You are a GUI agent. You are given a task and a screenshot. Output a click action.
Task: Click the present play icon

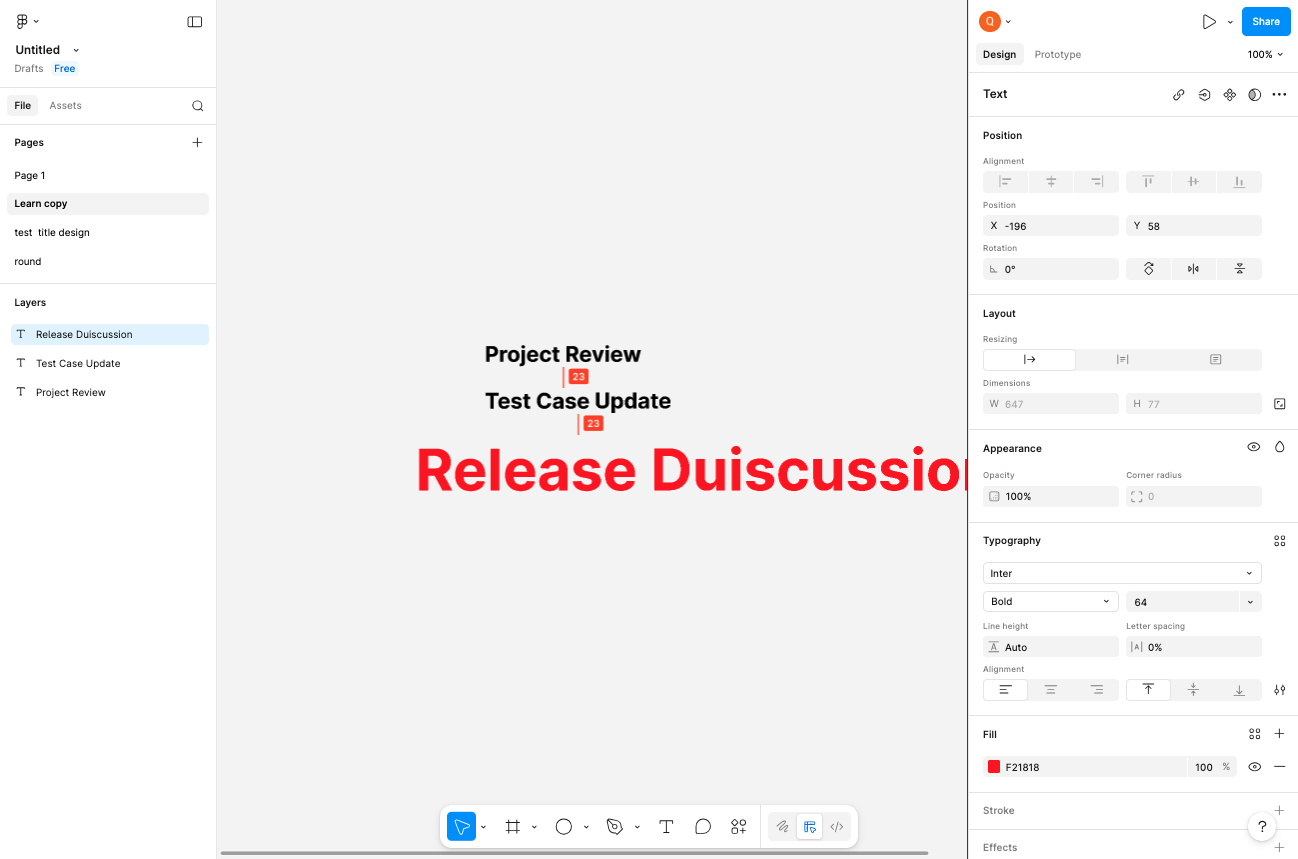pos(1209,21)
